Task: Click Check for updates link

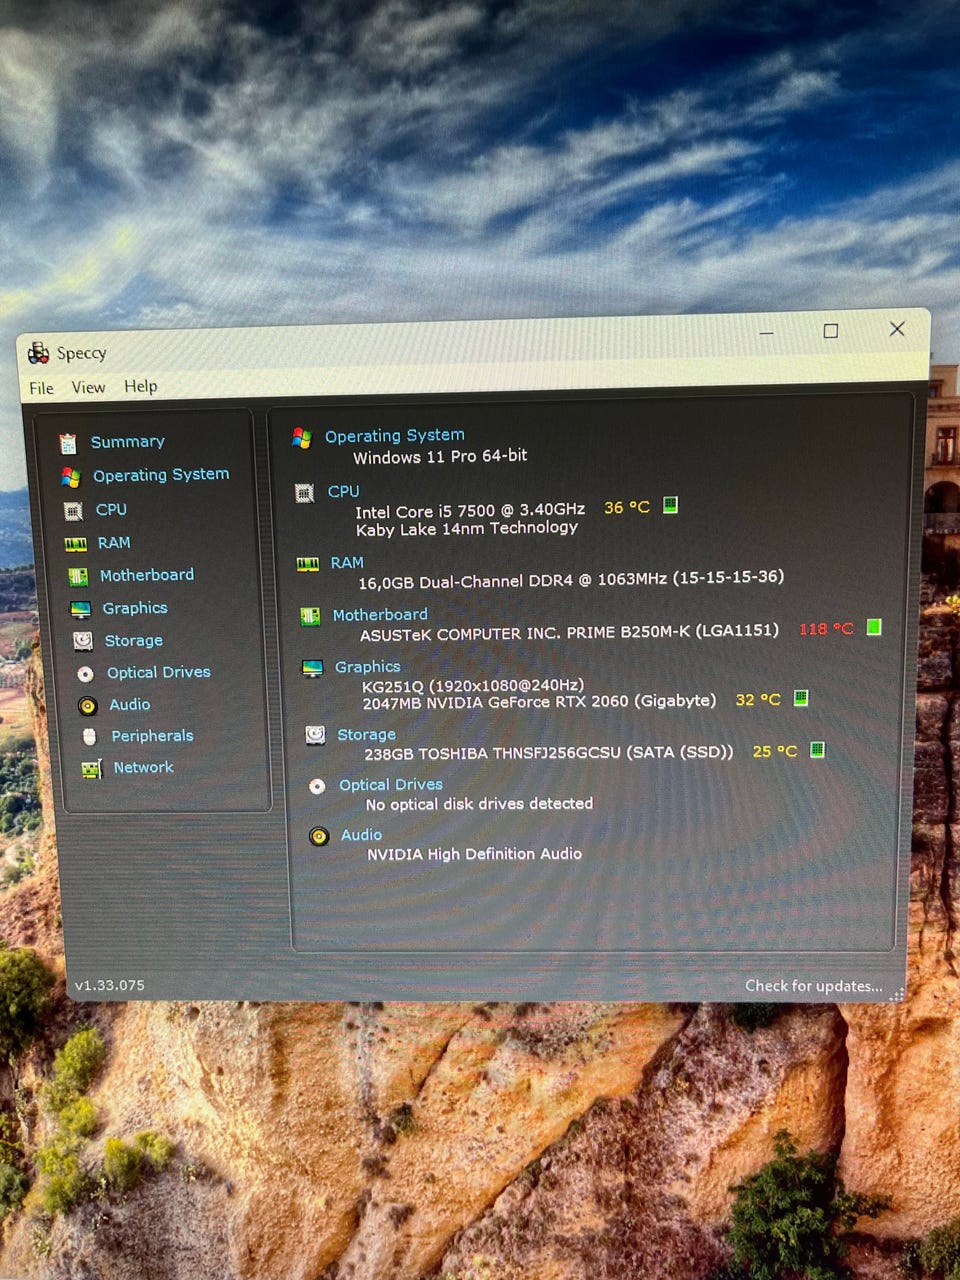Action: (x=814, y=986)
